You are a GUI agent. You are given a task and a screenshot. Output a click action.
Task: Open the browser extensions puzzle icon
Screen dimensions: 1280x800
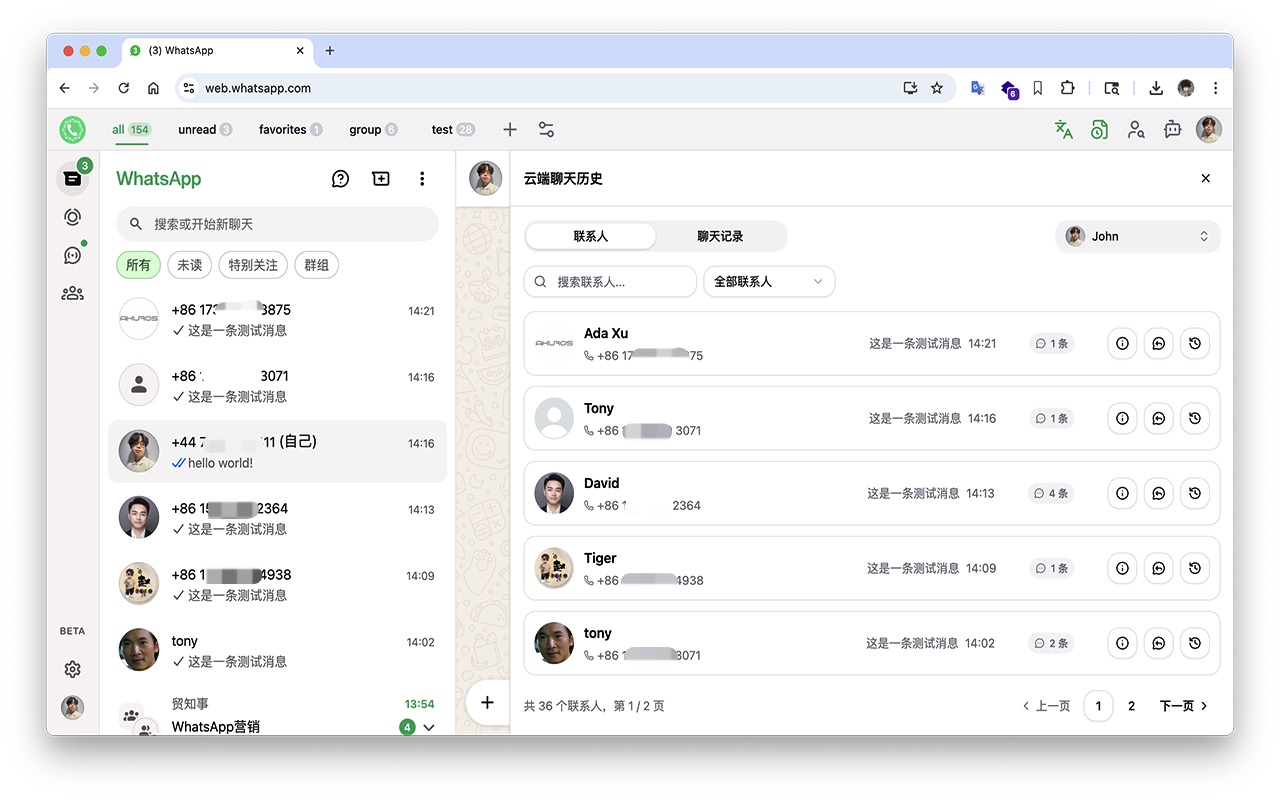[x=1068, y=88]
